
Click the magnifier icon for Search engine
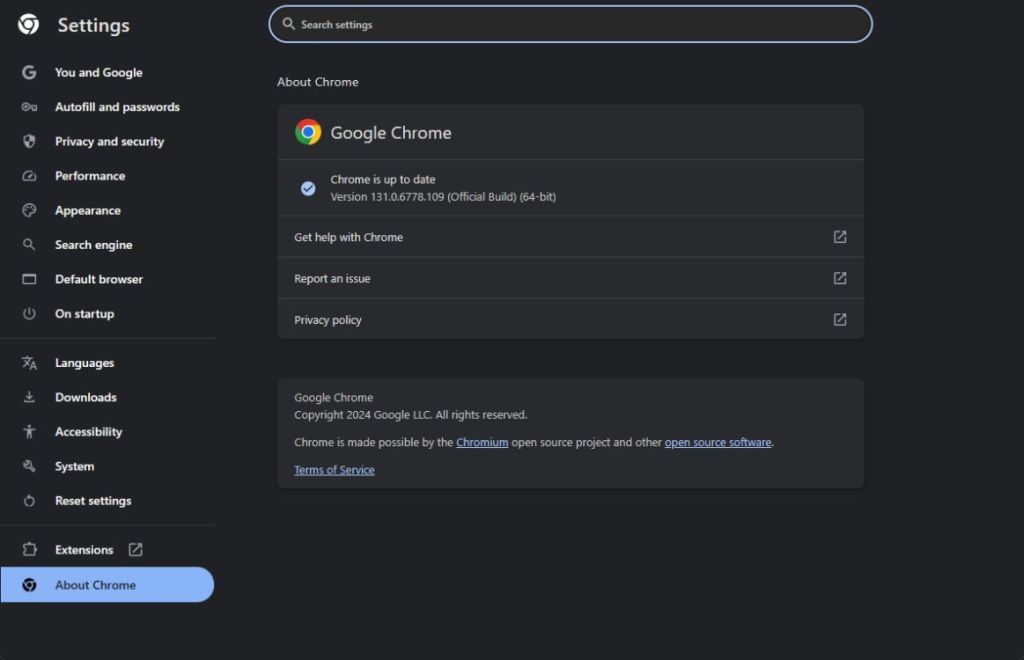(x=29, y=245)
